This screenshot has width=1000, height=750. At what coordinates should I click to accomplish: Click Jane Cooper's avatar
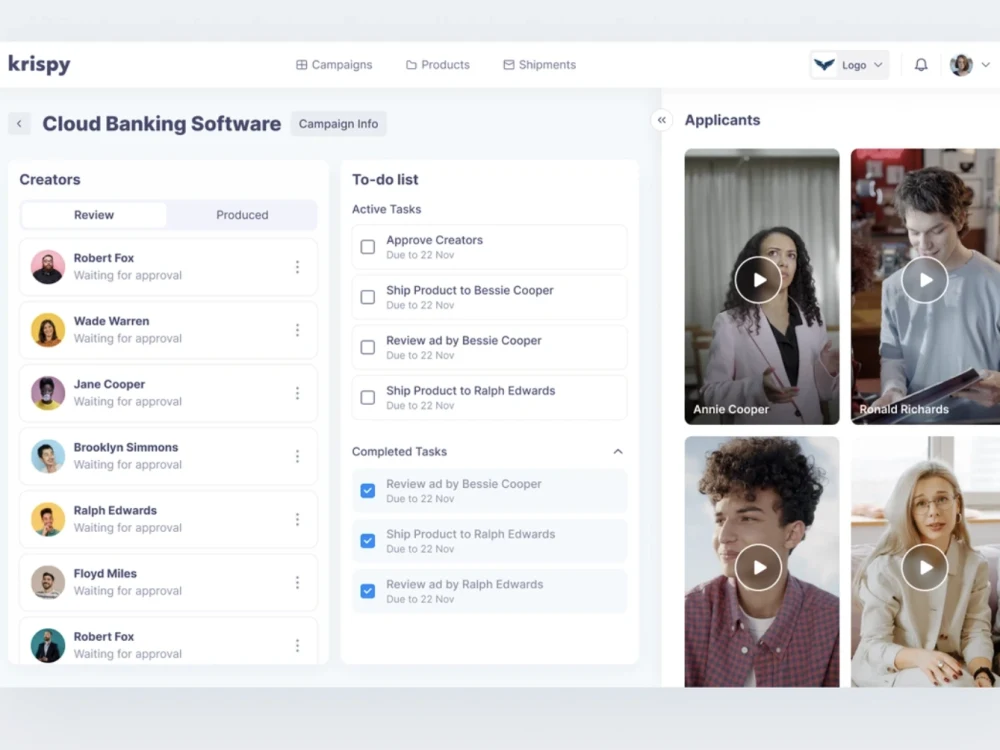point(48,393)
